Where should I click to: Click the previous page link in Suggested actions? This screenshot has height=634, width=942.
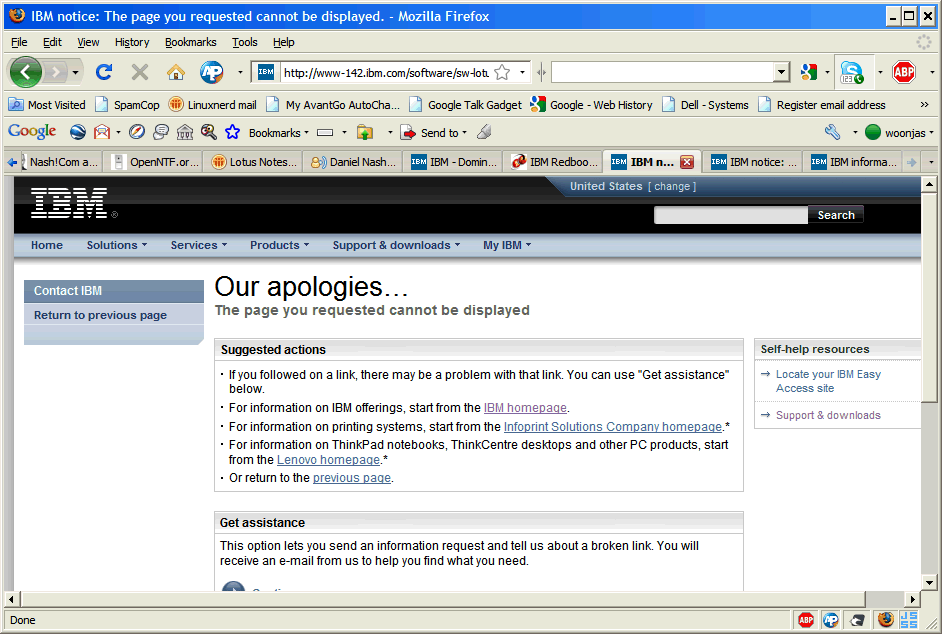351,478
